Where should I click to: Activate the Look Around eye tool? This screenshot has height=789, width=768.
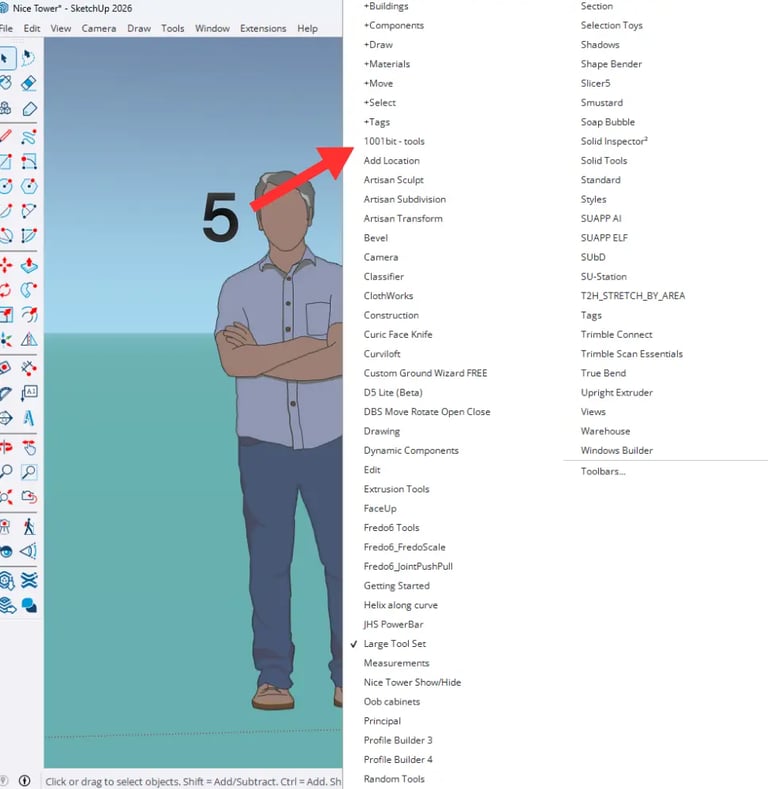point(6,551)
